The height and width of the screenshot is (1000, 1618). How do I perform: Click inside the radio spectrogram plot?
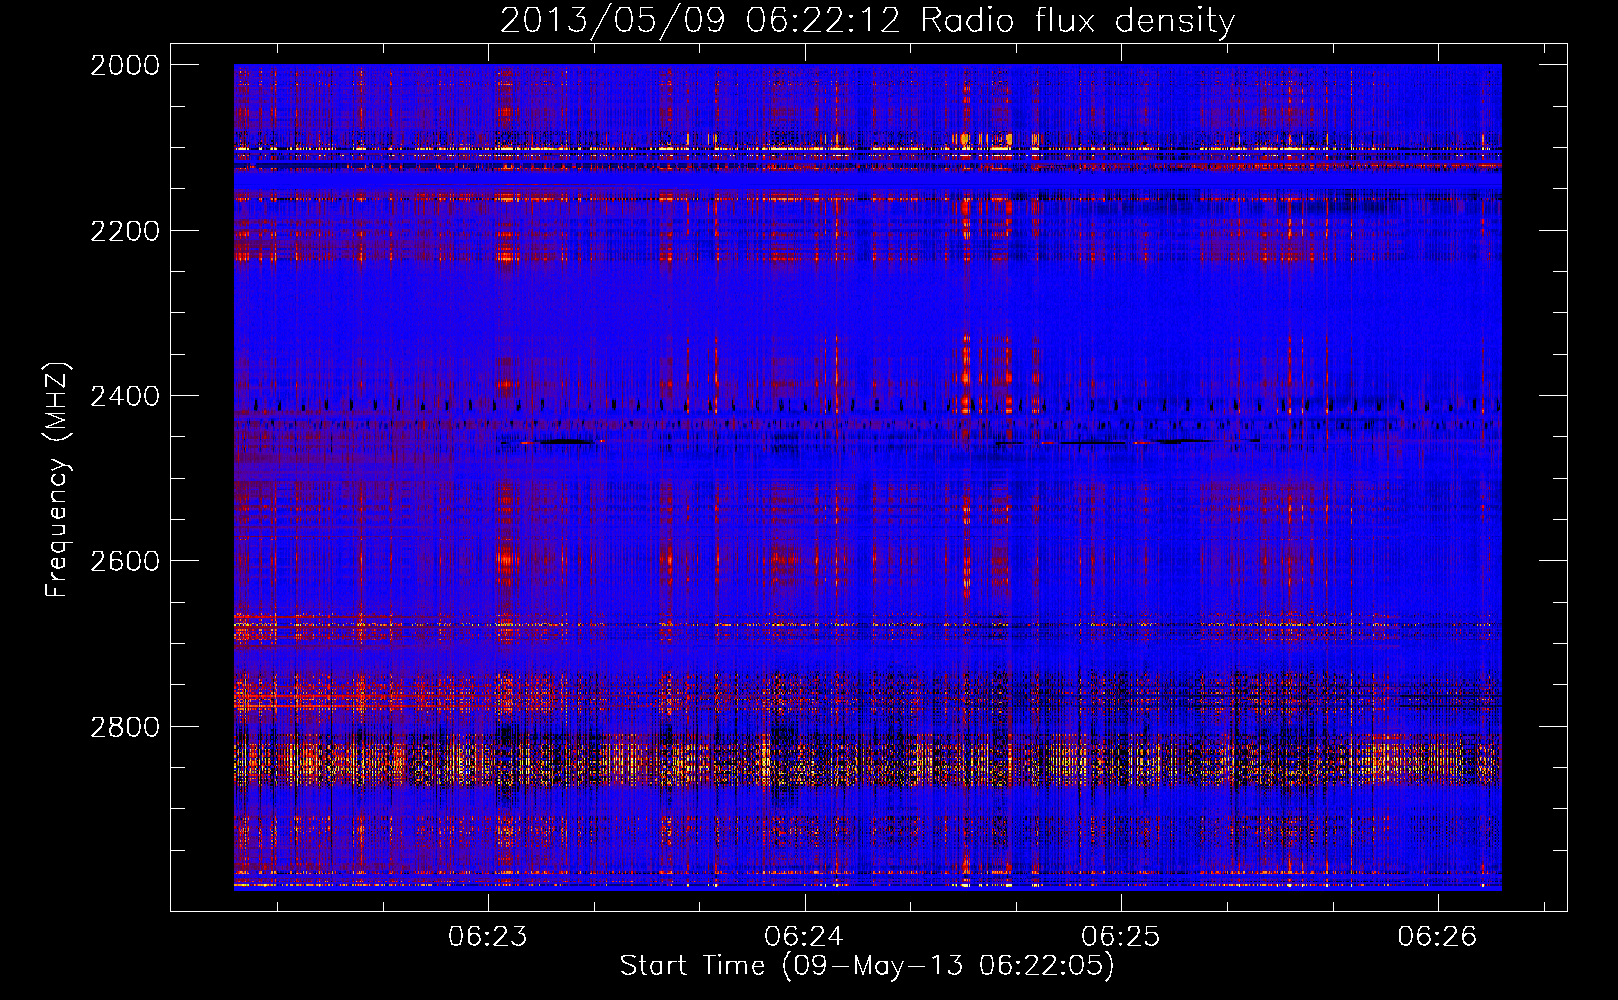click(868, 477)
